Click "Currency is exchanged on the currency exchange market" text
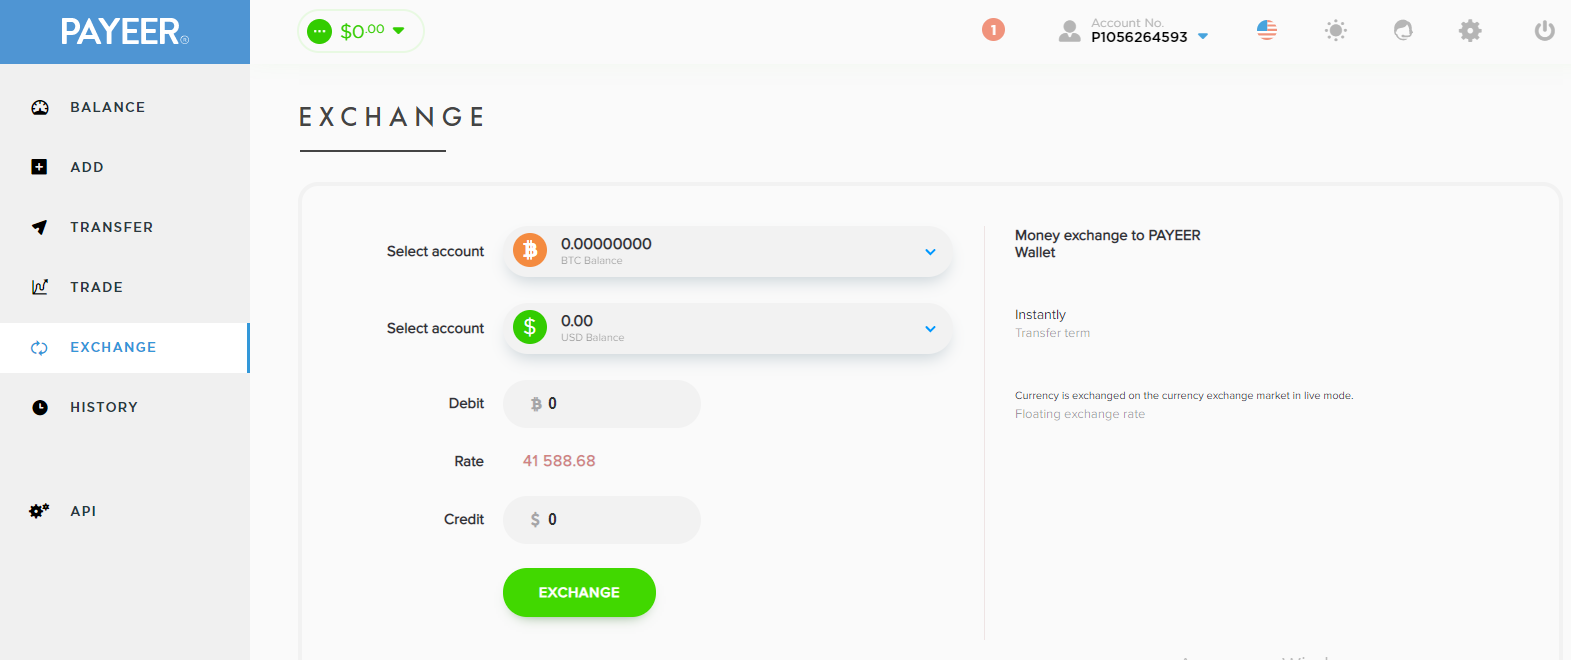The image size is (1571, 660). tap(1184, 396)
